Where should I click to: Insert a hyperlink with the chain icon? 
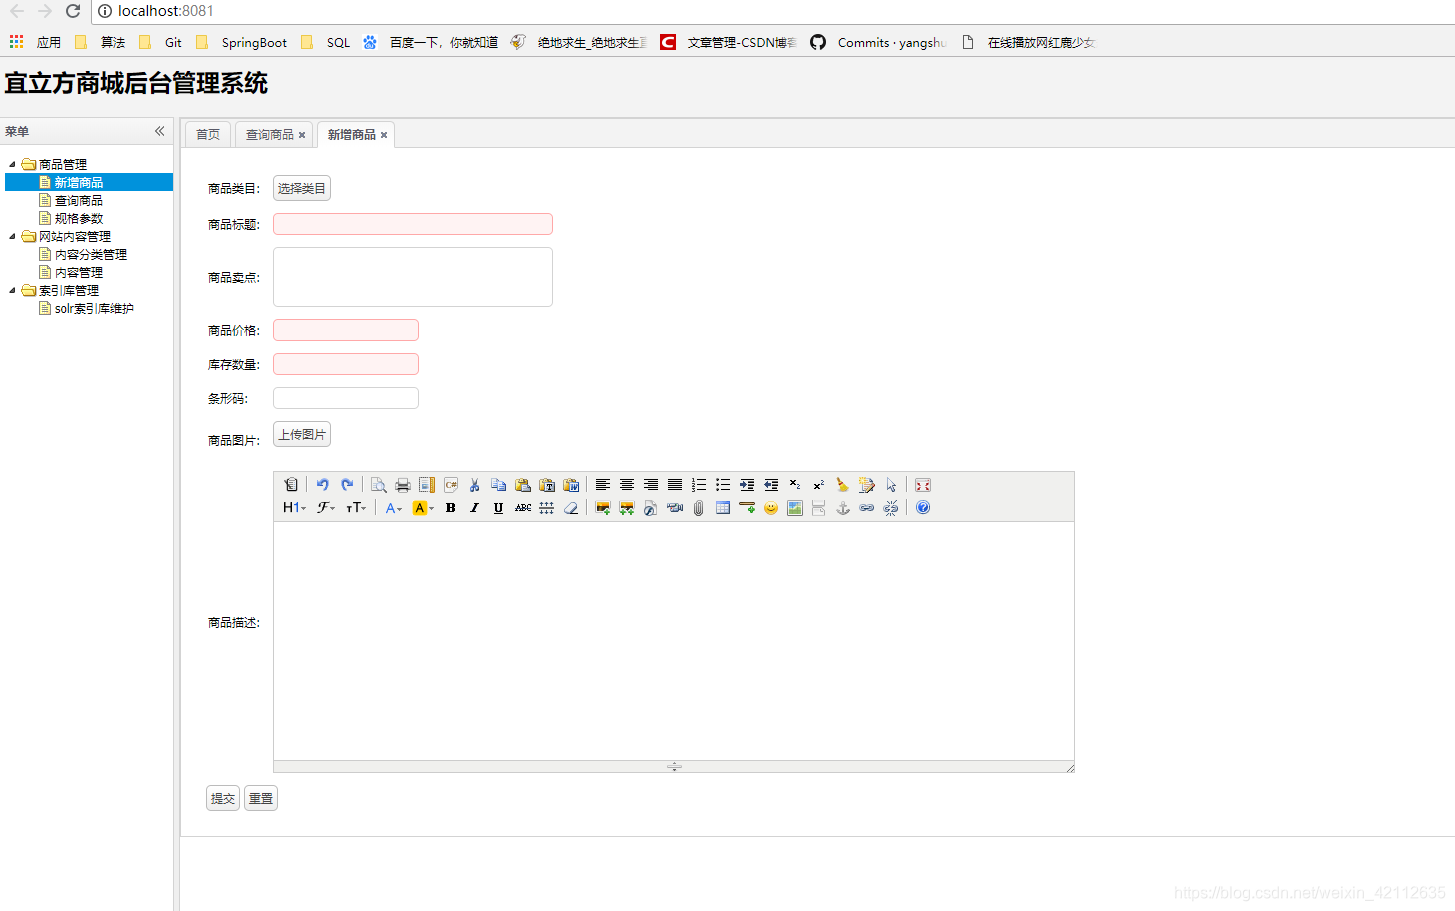click(867, 508)
